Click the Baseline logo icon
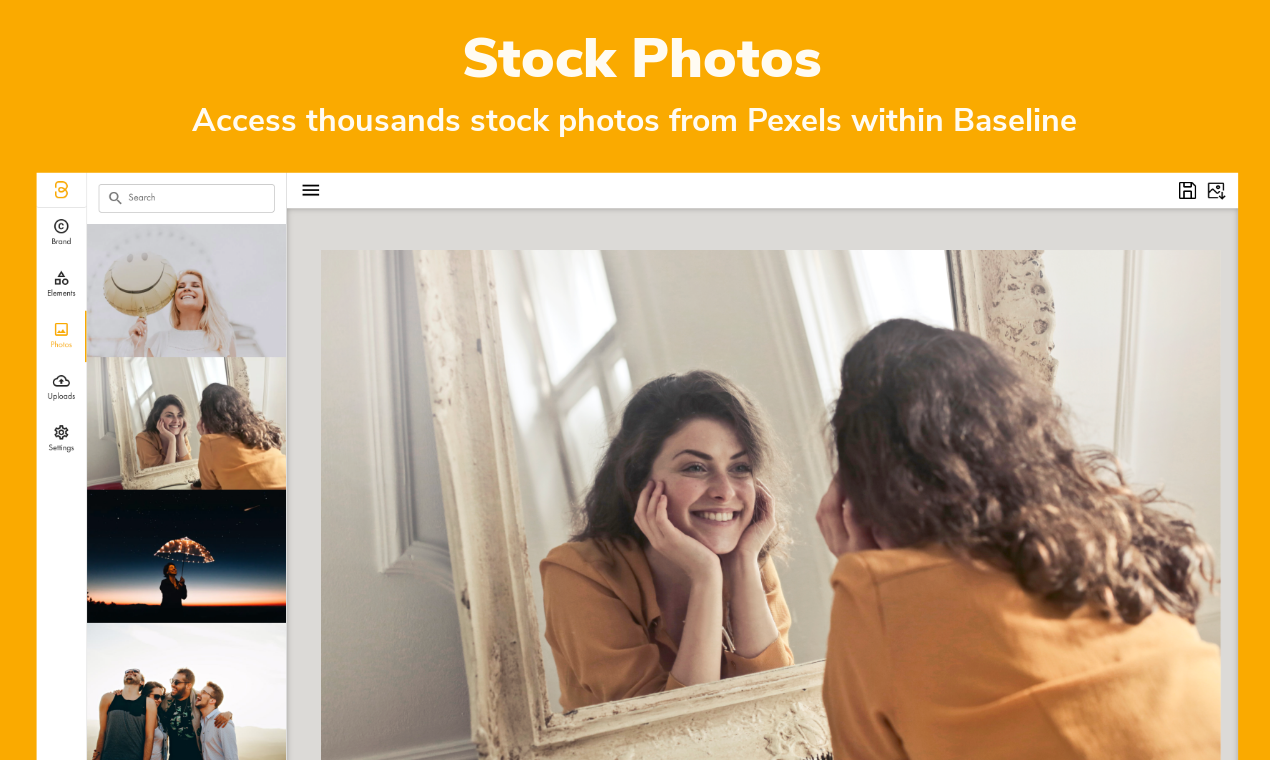 coord(61,190)
